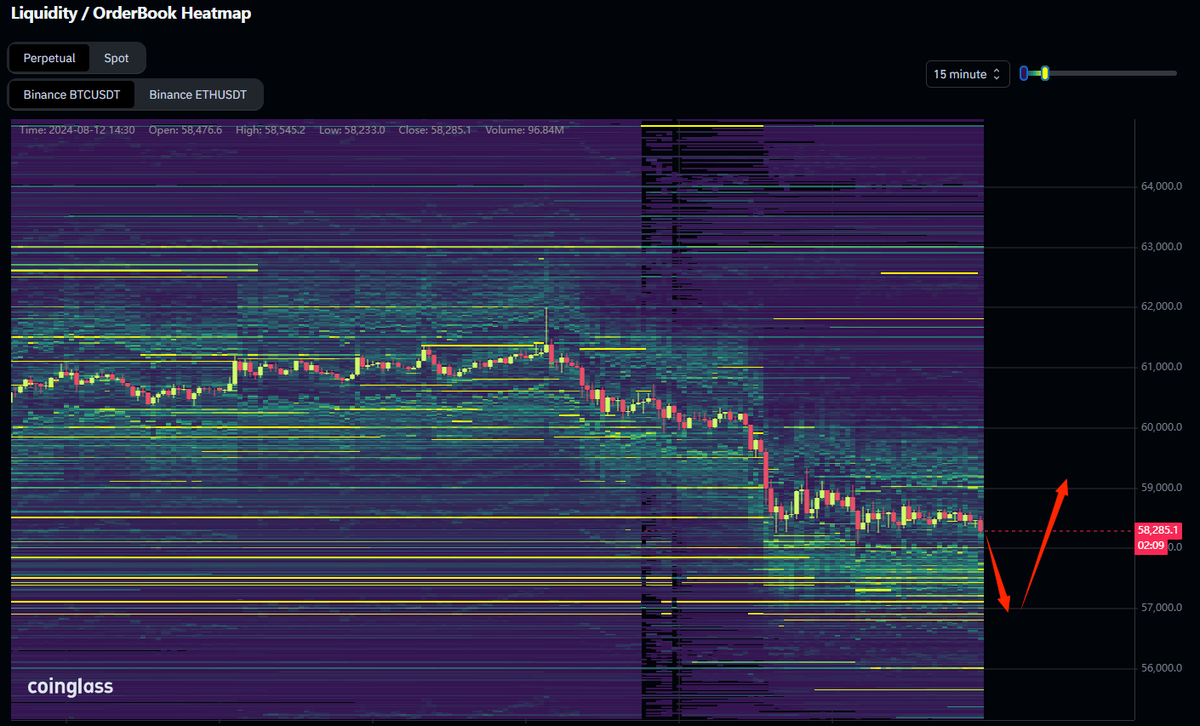The height and width of the screenshot is (726, 1200).
Task: Click the Liquidity / OrderBook Heatmap title
Action: 131,14
